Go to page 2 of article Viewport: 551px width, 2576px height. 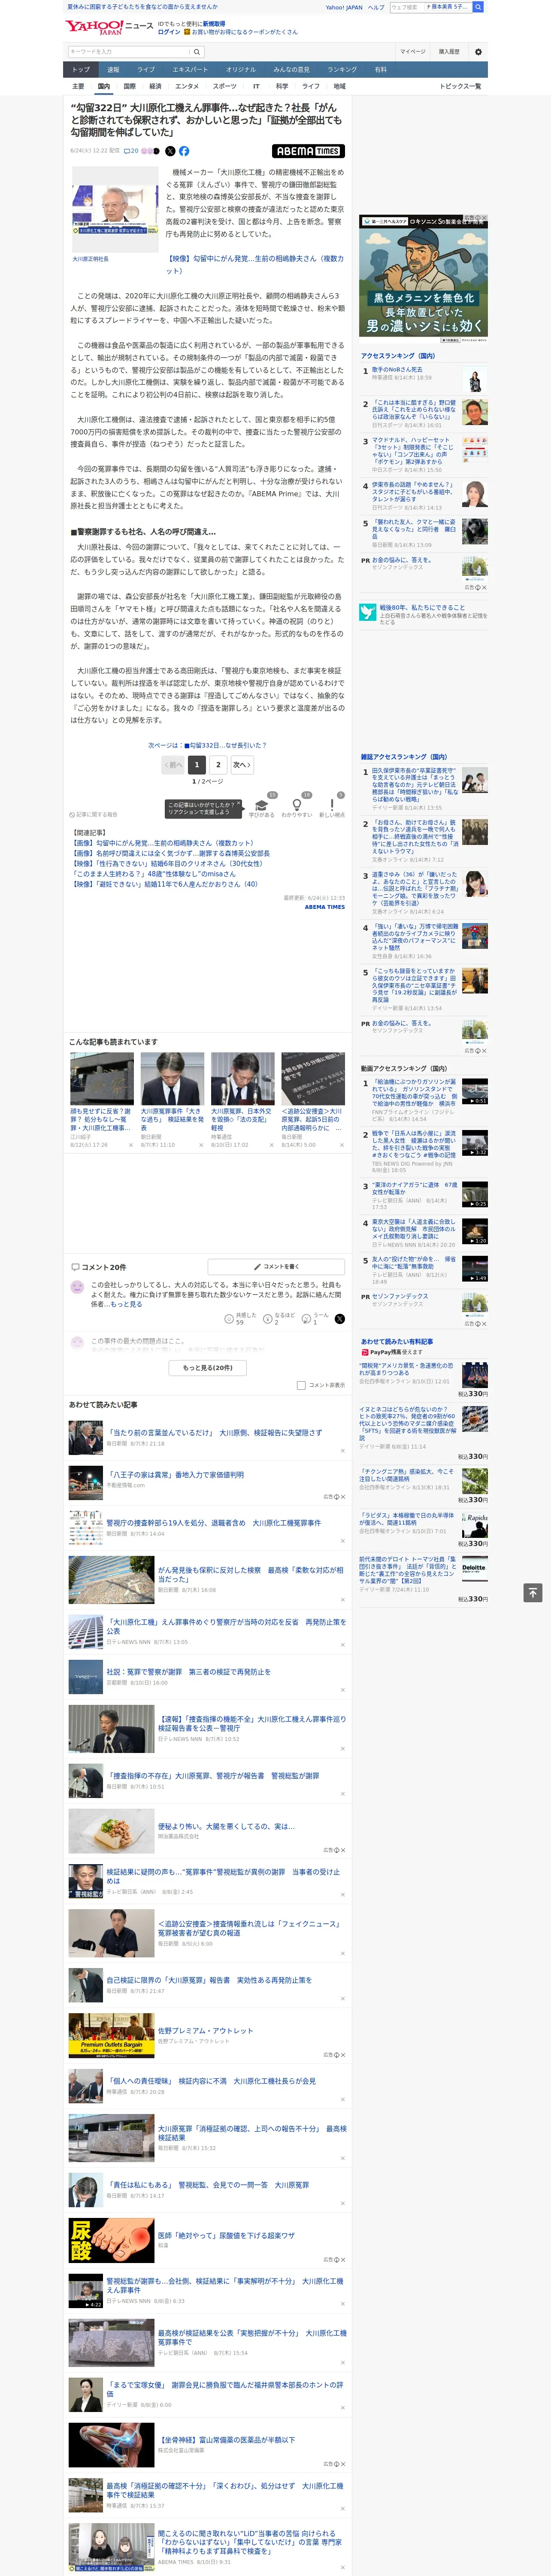tap(218, 765)
